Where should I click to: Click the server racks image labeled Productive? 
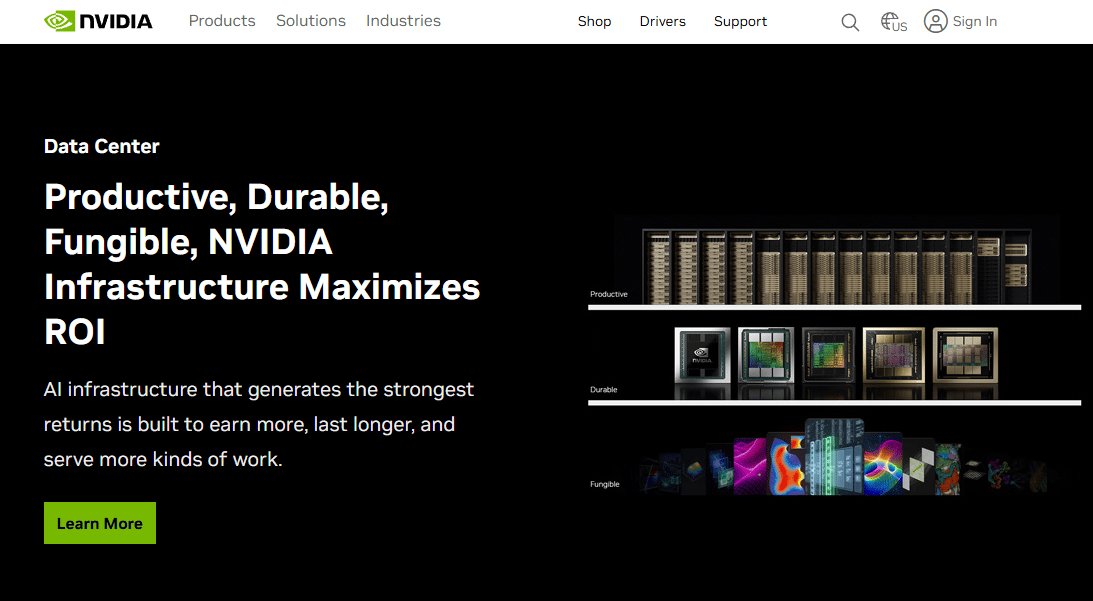(x=836, y=266)
